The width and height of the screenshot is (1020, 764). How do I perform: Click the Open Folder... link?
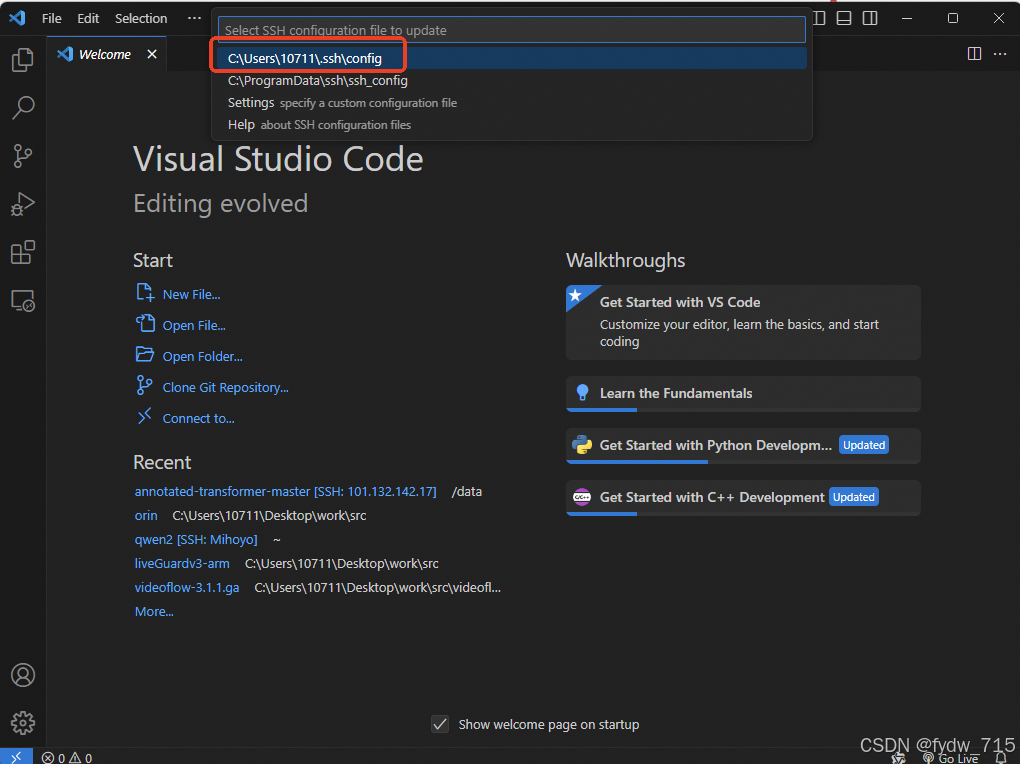(202, 357)
